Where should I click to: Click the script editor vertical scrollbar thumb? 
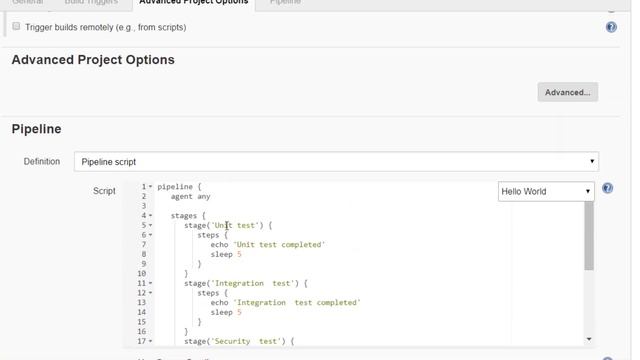tap(589, 236)
